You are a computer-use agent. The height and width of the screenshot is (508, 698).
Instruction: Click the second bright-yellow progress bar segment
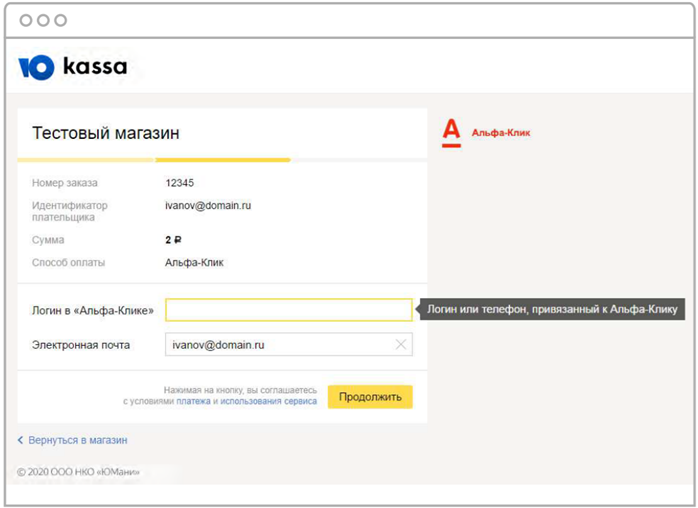[x=222, y=159]
